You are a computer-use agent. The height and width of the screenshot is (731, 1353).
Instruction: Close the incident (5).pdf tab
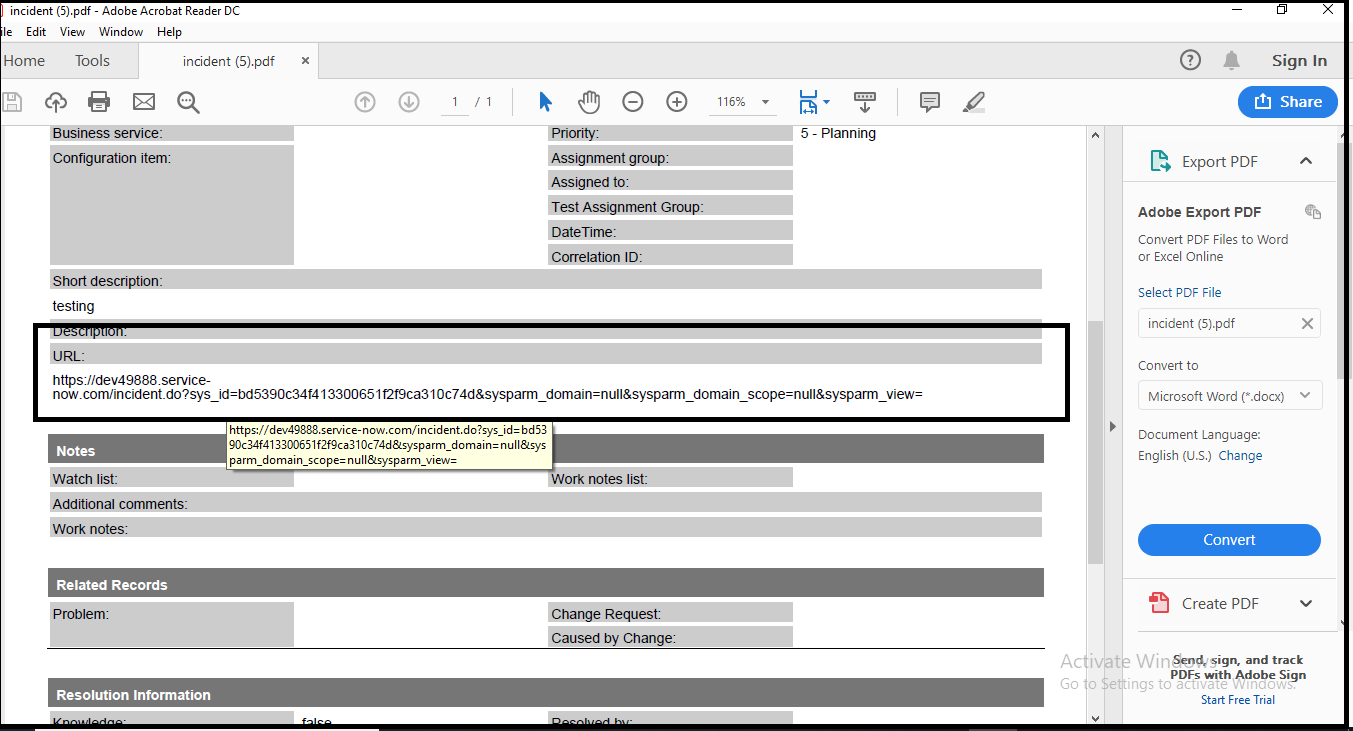pos(306,61)
